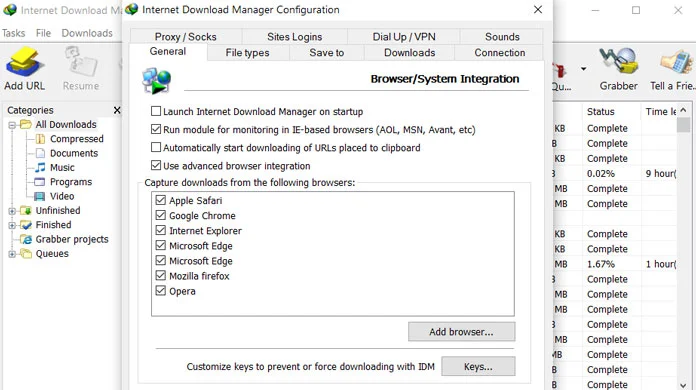Viewport: 696px width, 390px height.
Task: Open the Grabber tool icon
Action: coord(618,61)
